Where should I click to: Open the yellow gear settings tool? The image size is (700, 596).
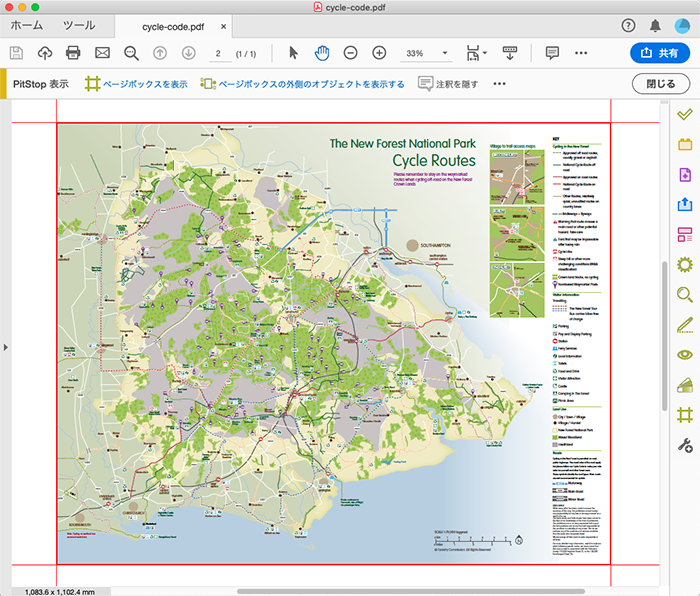click(x=685, y=264)
